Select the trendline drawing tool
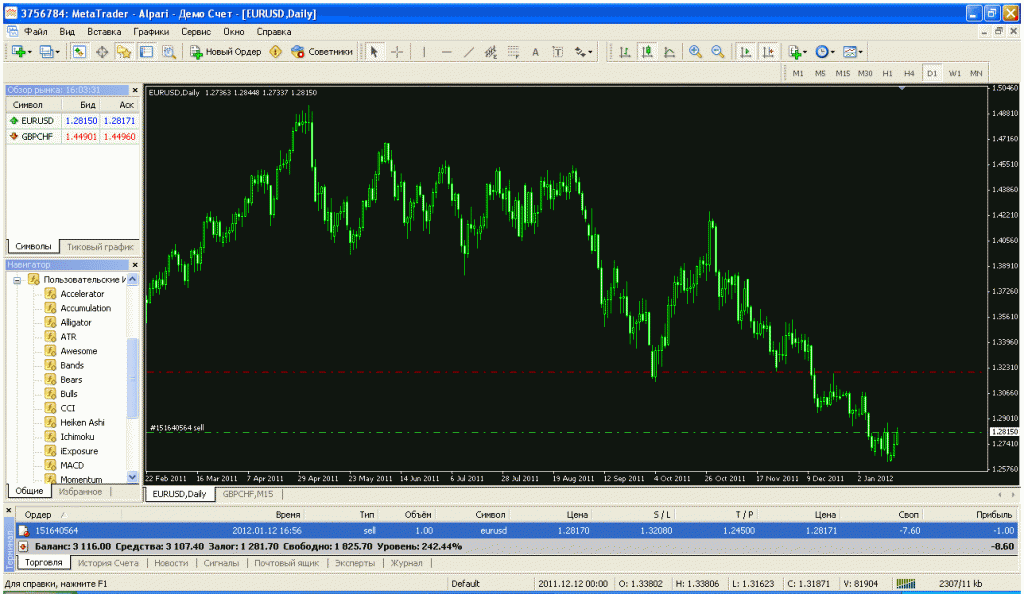Image resolution: width=1024 pixels, height=594 pixels. click(x=468, y=51)
